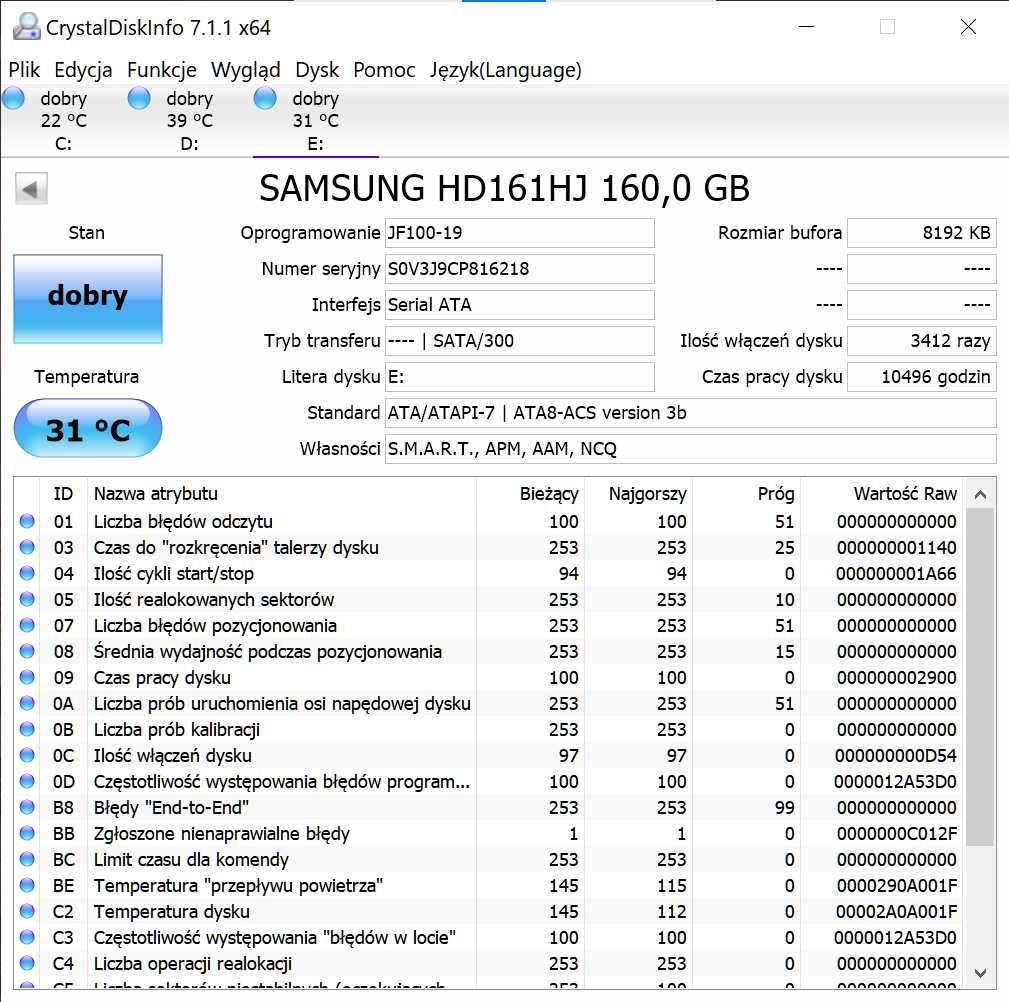Image resolution: width=1009 pixels, height=1002 pixels.
Task: Click the Oprogramowanie field JF100-19
Action: pyautogui.click(x=519, y=233)
